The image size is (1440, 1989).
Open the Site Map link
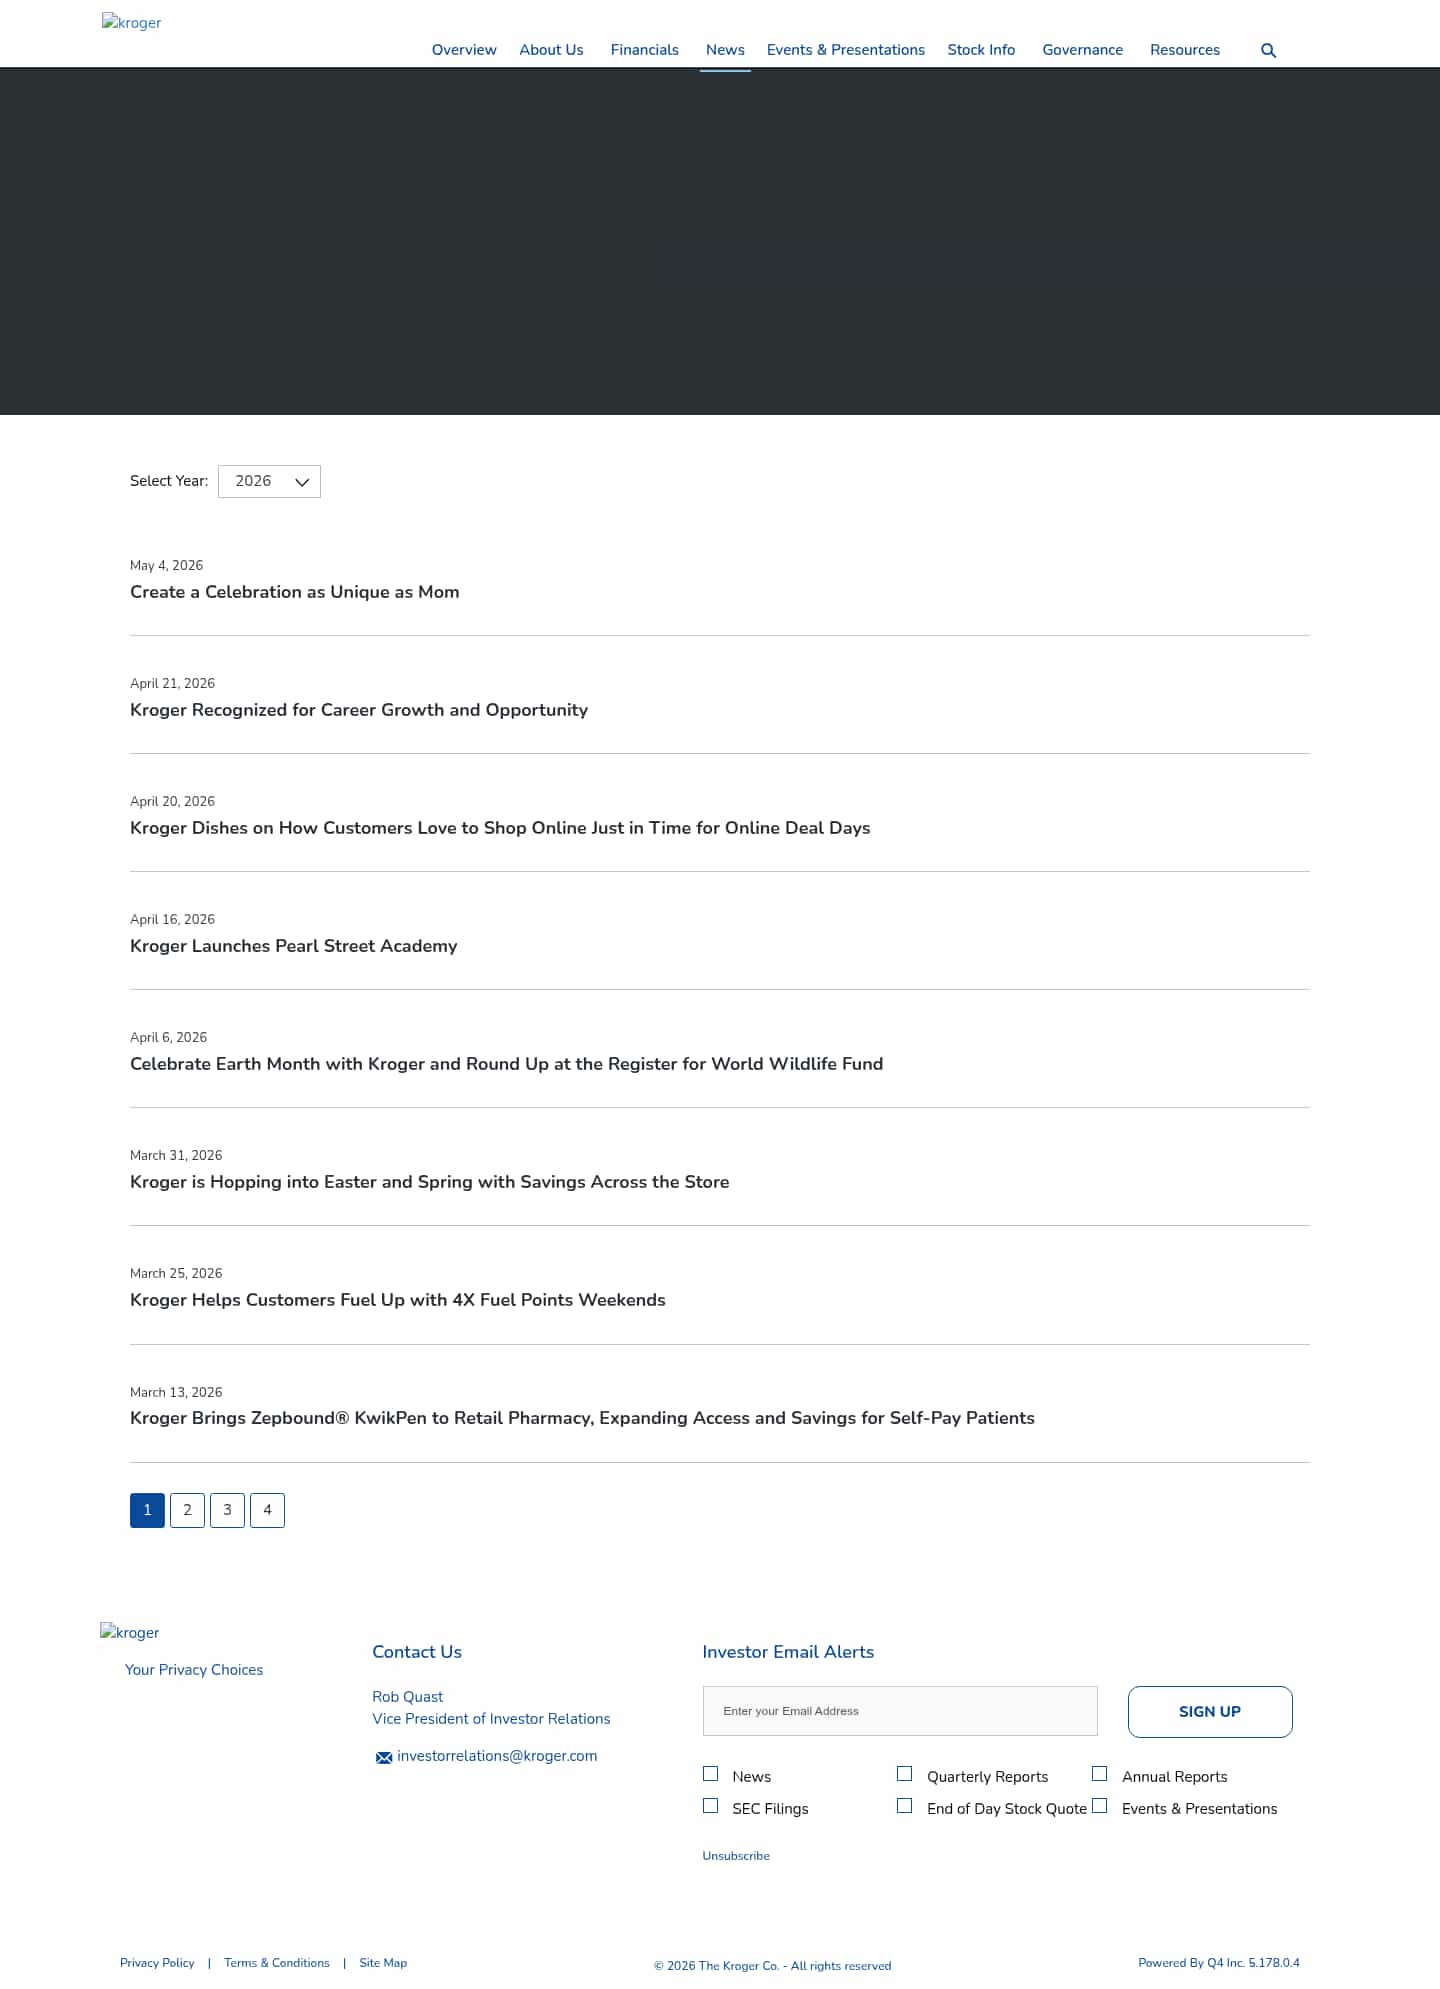tap(383, 1963)
